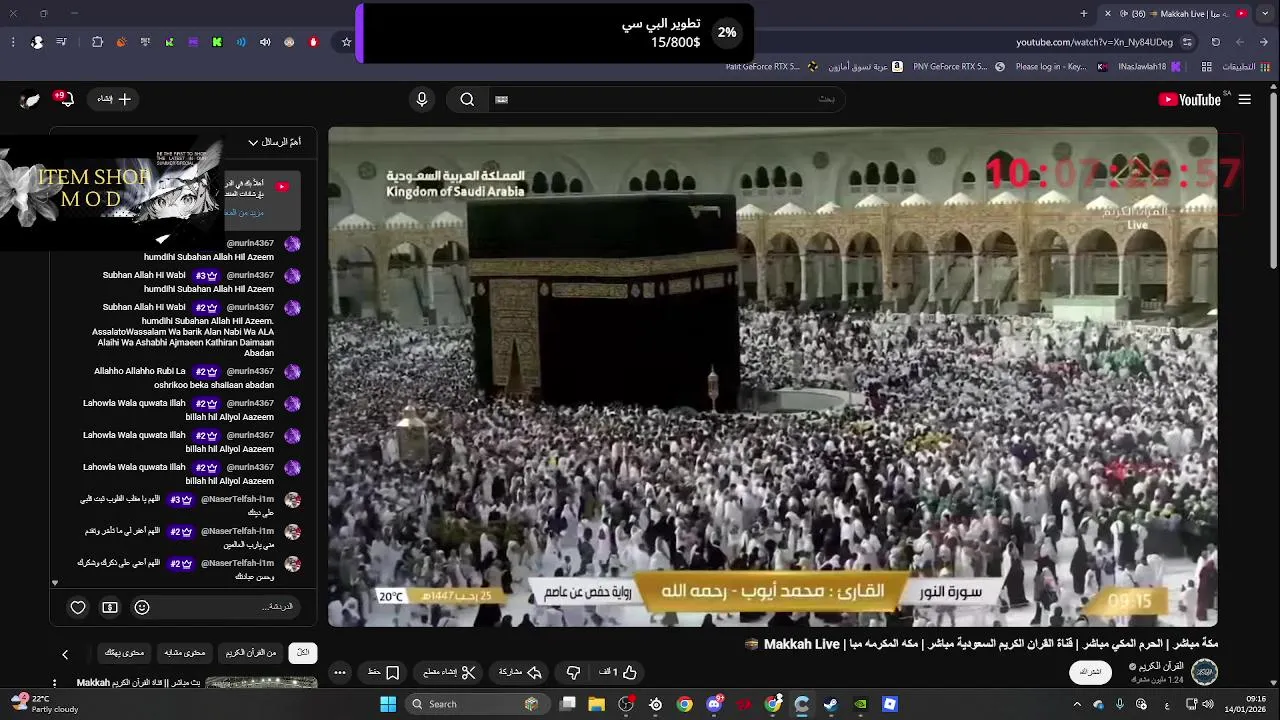Open the YouTube hamburger guide menu
The width and height of the screenshot is (1280, 720).
tap(1244, 99)
